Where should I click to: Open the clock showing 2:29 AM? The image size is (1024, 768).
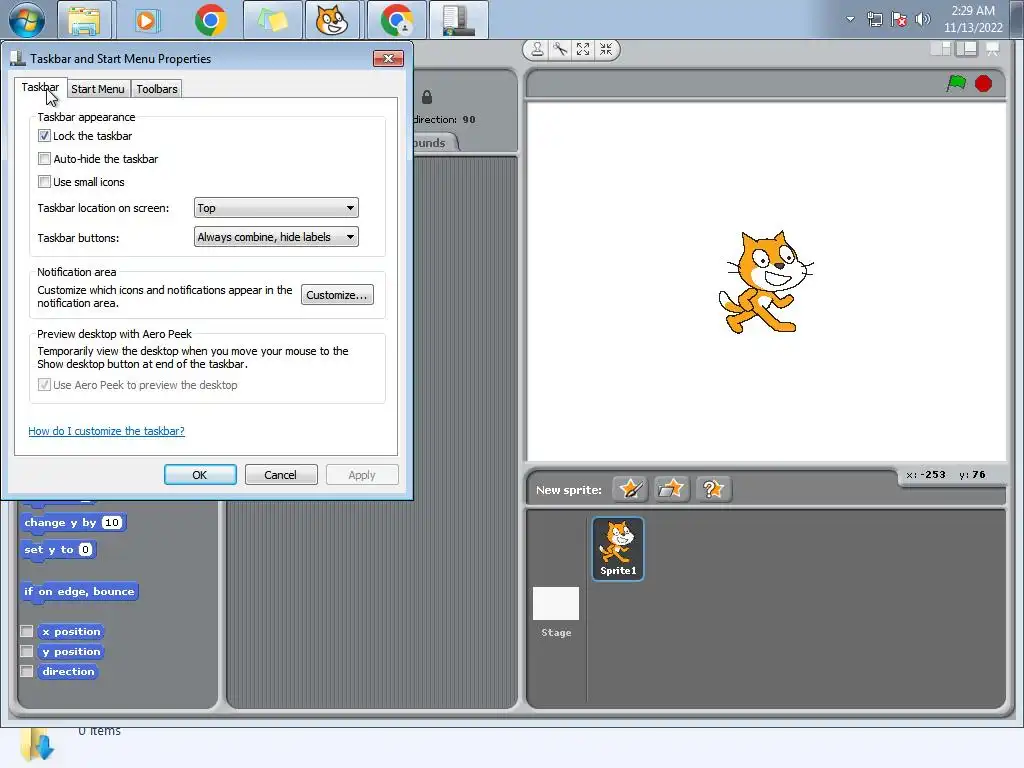[972, 19]
